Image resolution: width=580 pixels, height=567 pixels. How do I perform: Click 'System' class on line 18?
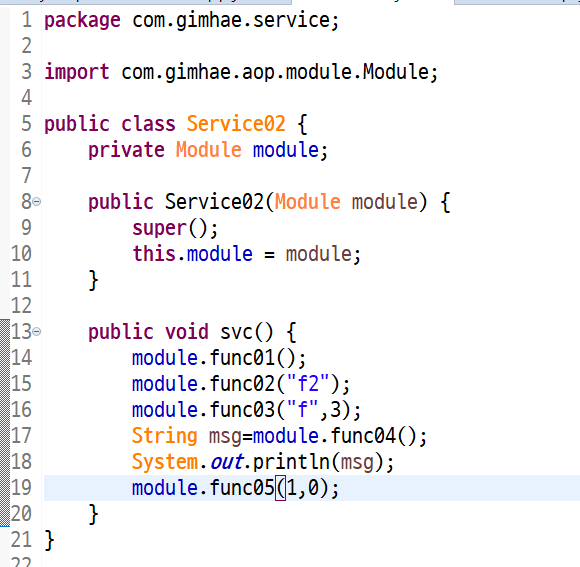(x=165, y=462)
